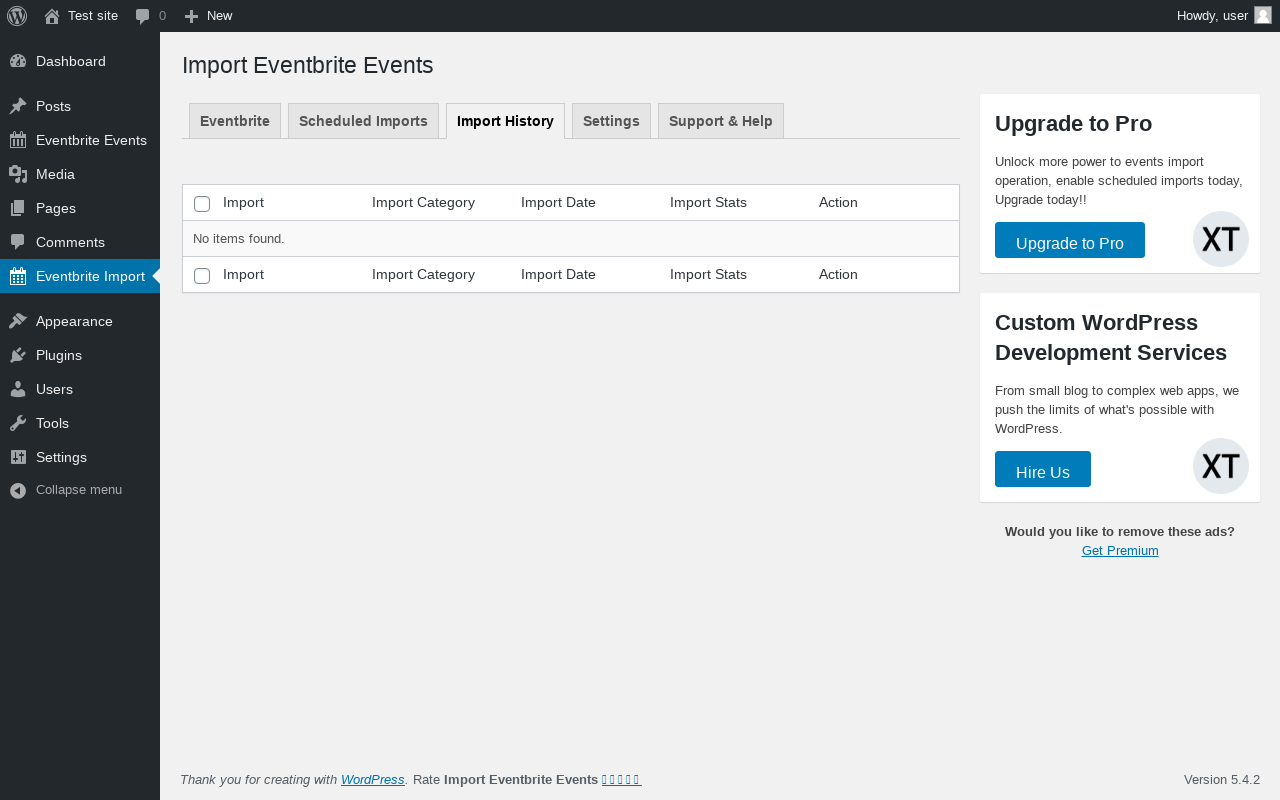The image size is (1280, 800).
Task: Click the Version 5.4.2 text
Action: (1222, 779)
